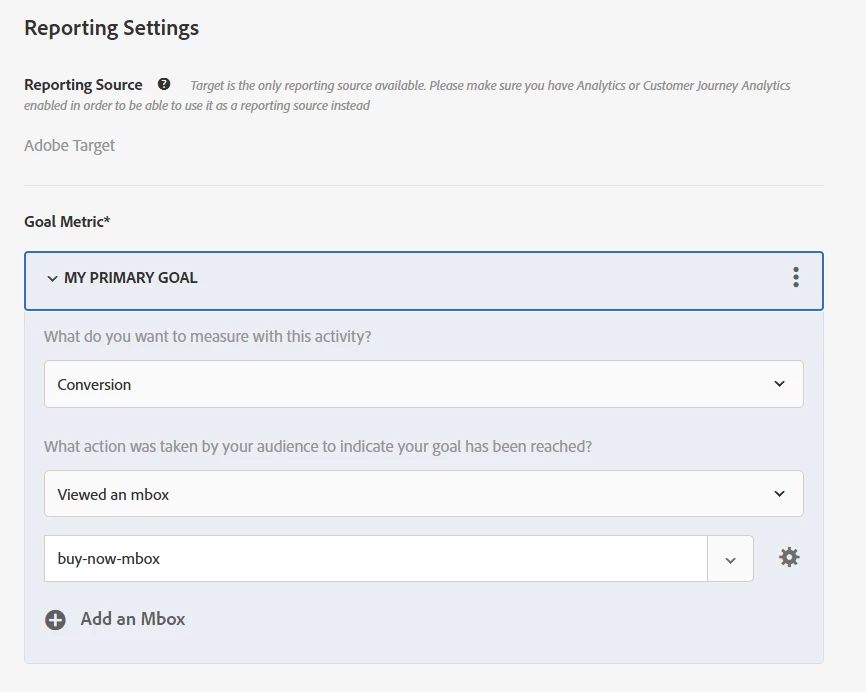
Task: Open the three-dot menu for My Primary Goal
Action: coord(795,277)
